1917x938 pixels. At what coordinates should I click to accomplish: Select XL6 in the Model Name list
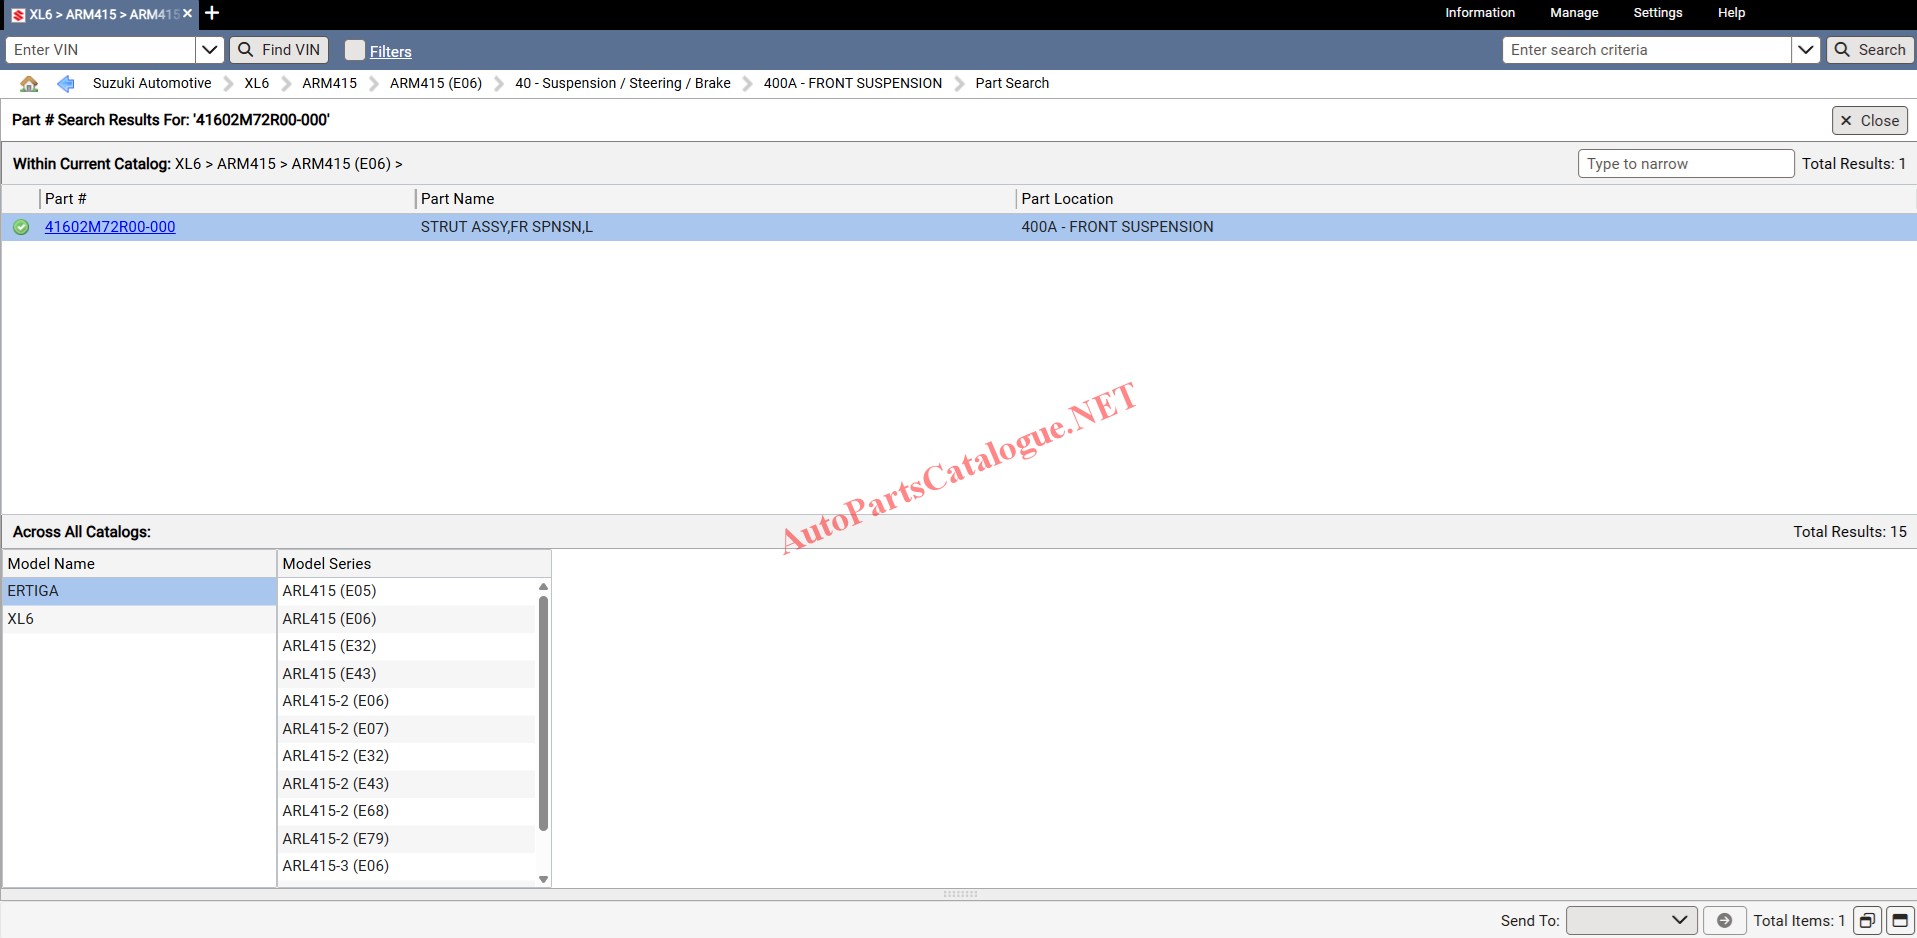pos(21,619)
